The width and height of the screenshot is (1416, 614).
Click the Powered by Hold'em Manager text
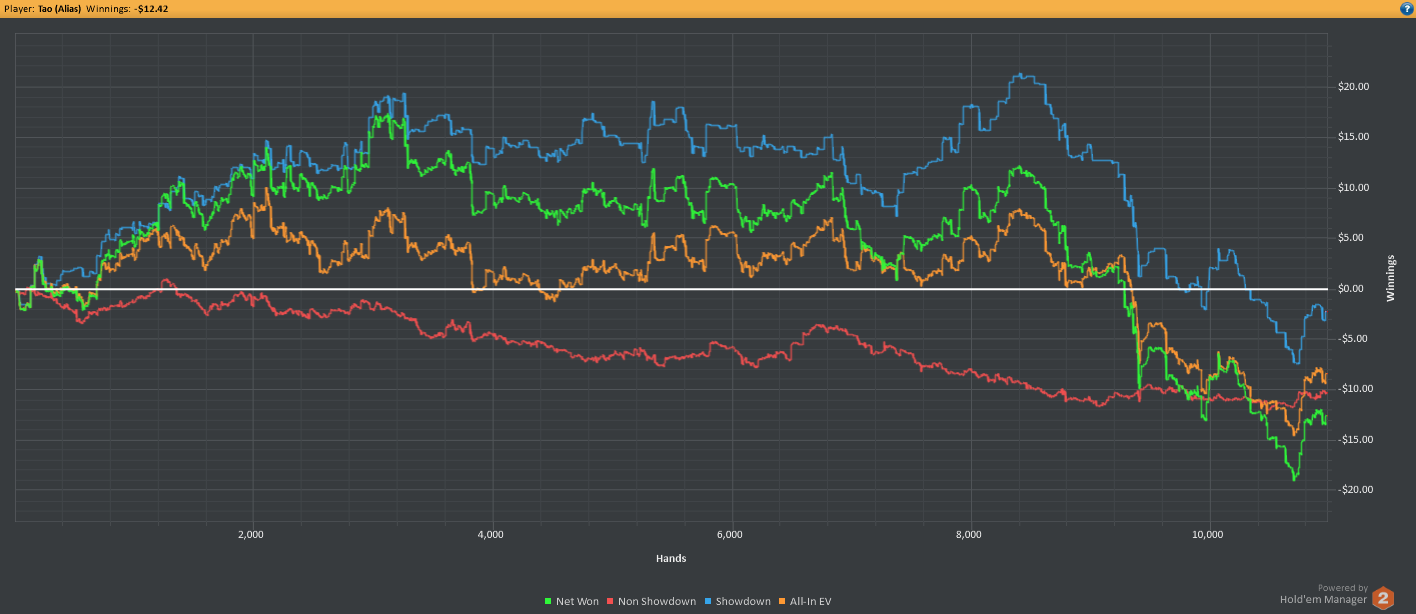click(x=1324, y=595)
